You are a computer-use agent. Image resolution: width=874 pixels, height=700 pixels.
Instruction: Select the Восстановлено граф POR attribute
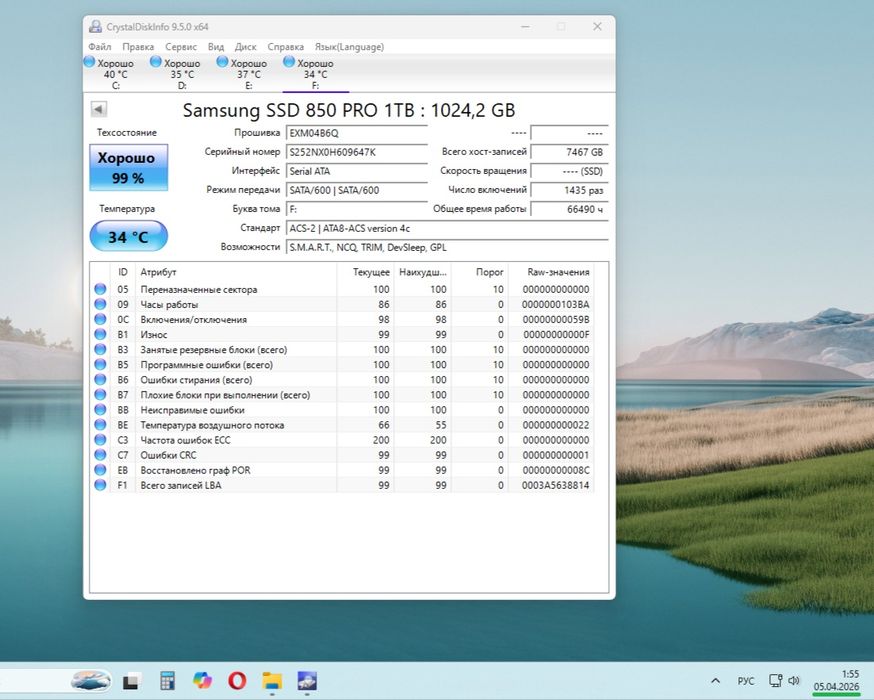(196, 470)
